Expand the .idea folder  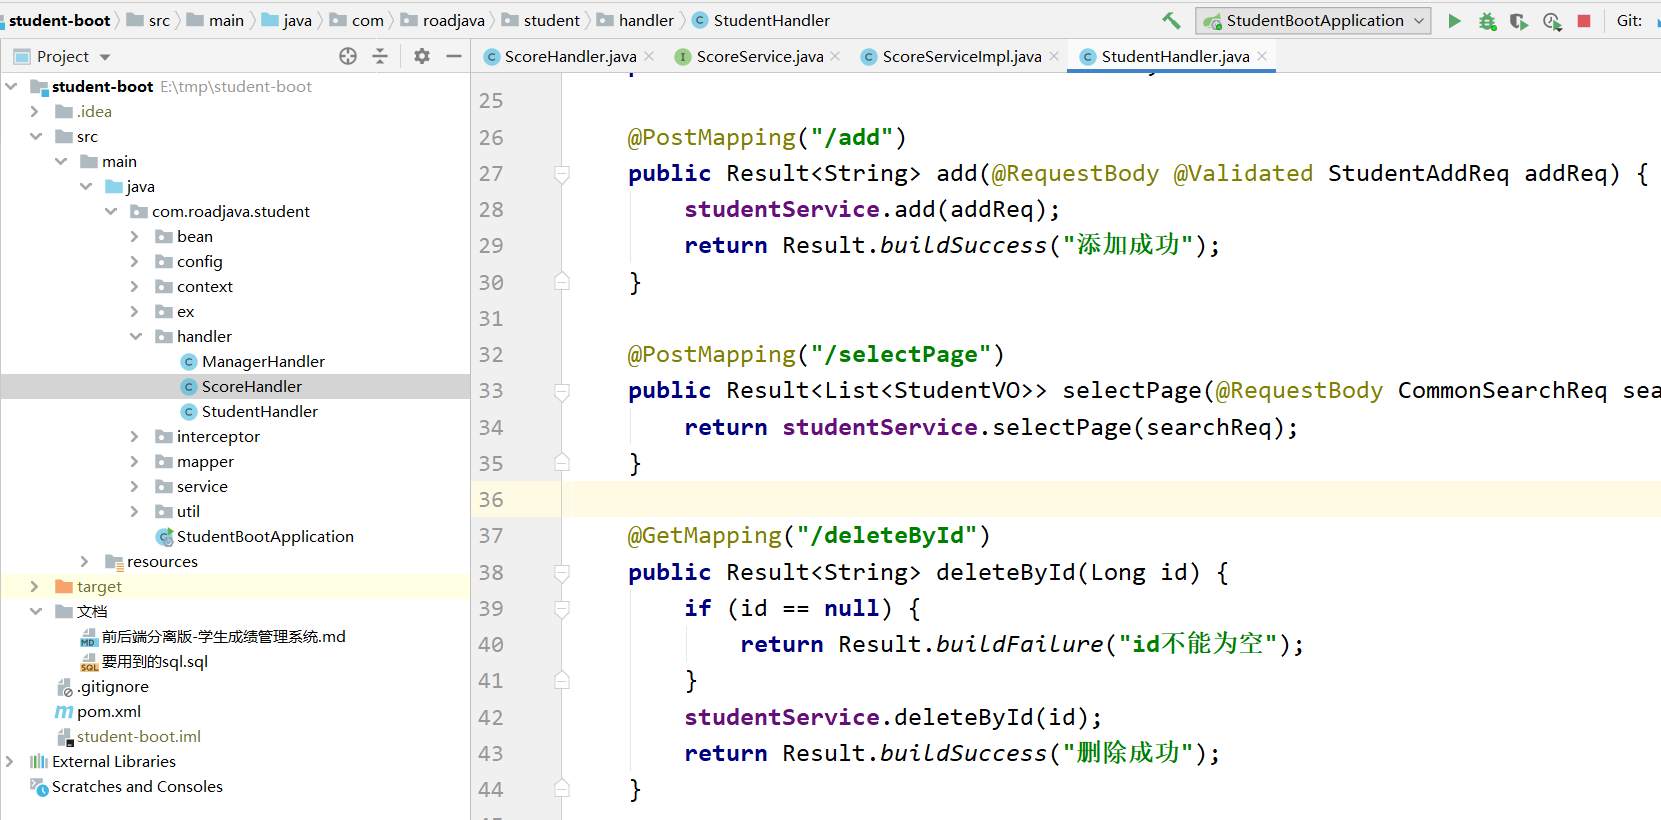(35, 112)
